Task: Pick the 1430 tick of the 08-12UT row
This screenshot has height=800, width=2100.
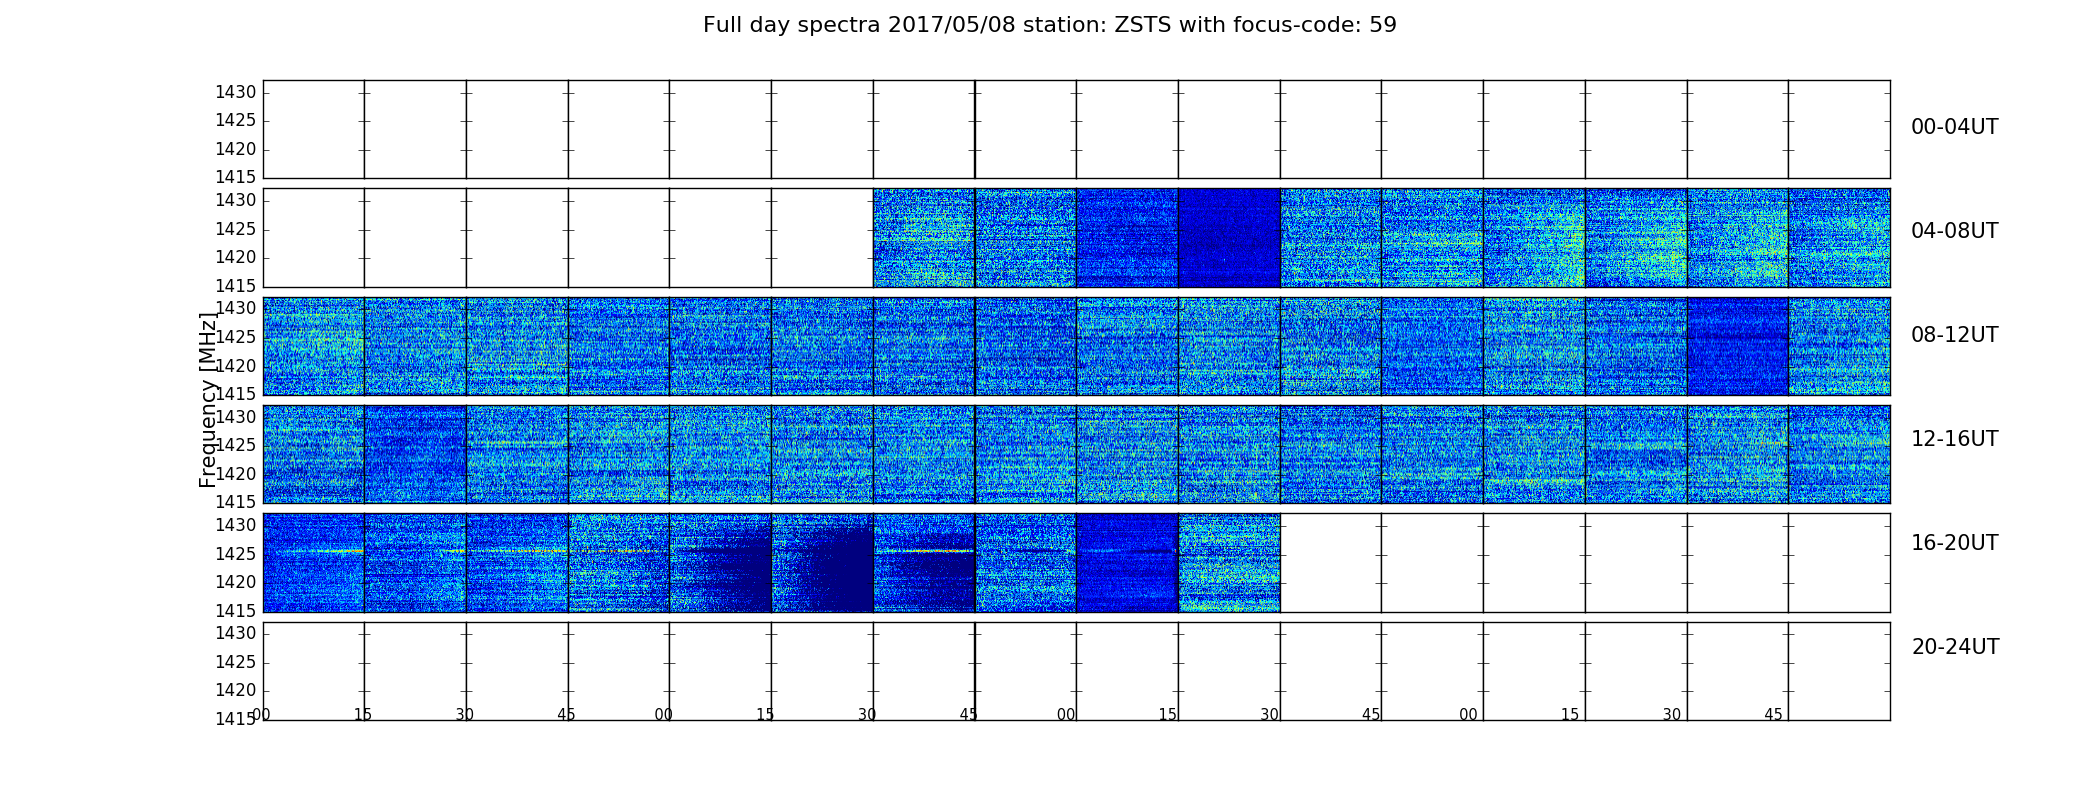Action: pyautogui.click(x=236, y=309)
